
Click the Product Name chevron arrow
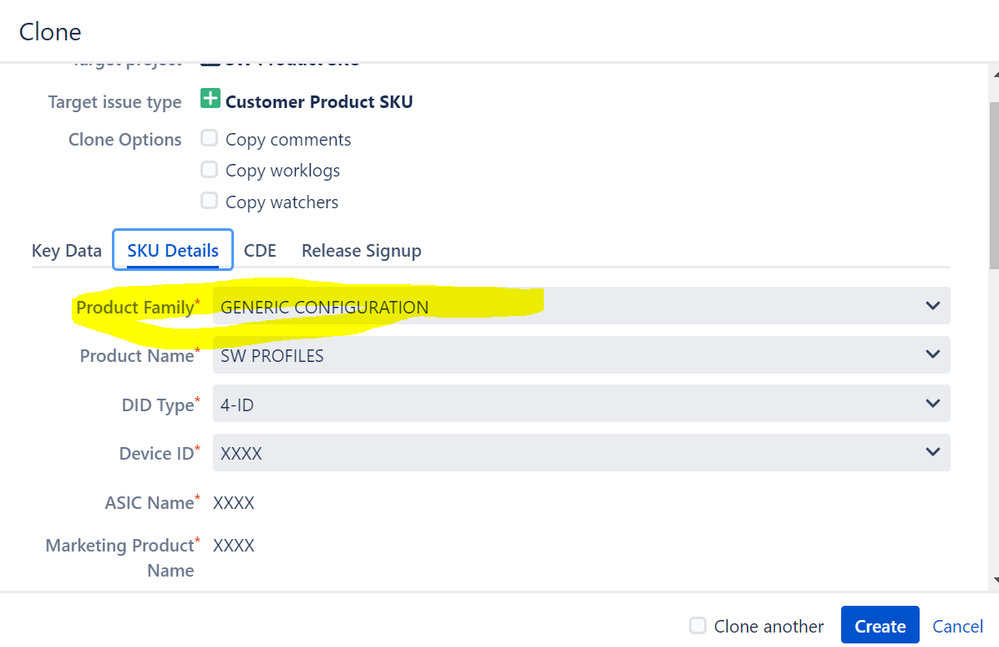[x=933, y=354]
